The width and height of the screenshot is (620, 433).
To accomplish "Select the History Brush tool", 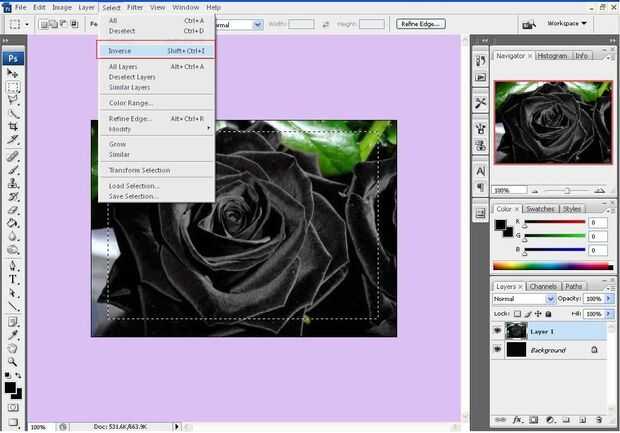I will pos(13,197).
